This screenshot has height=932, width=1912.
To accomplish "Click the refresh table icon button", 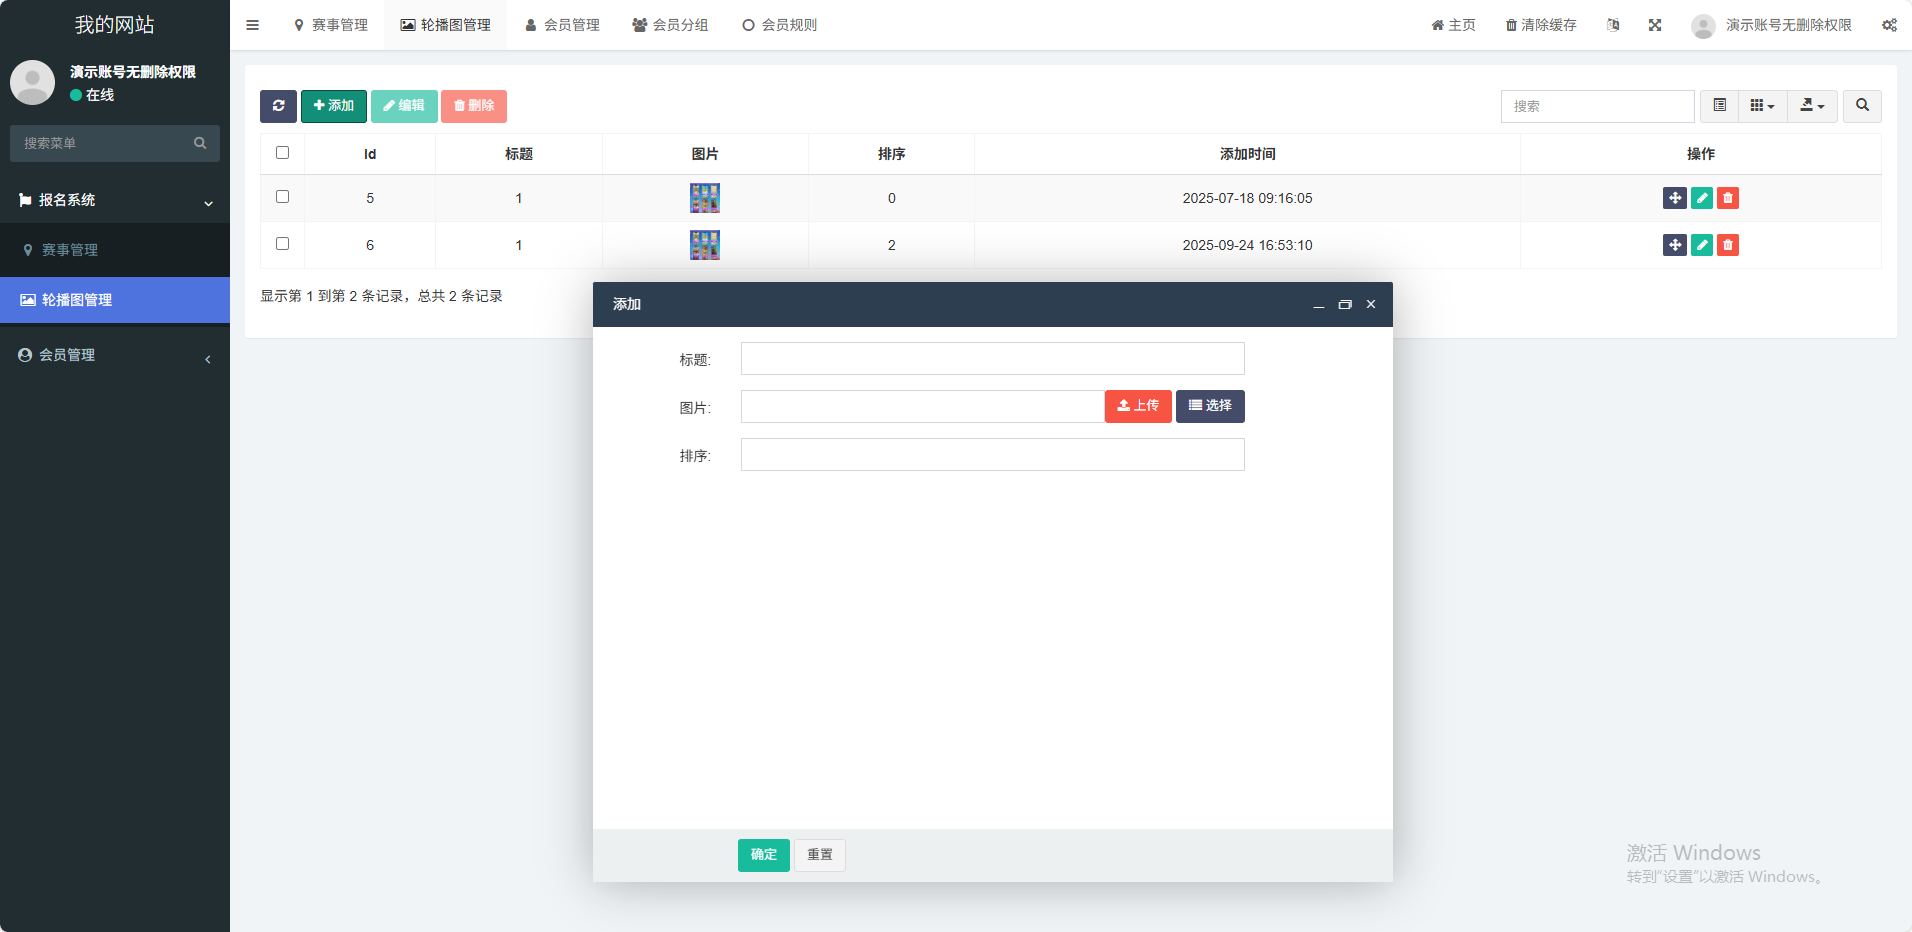I will 278,106.
